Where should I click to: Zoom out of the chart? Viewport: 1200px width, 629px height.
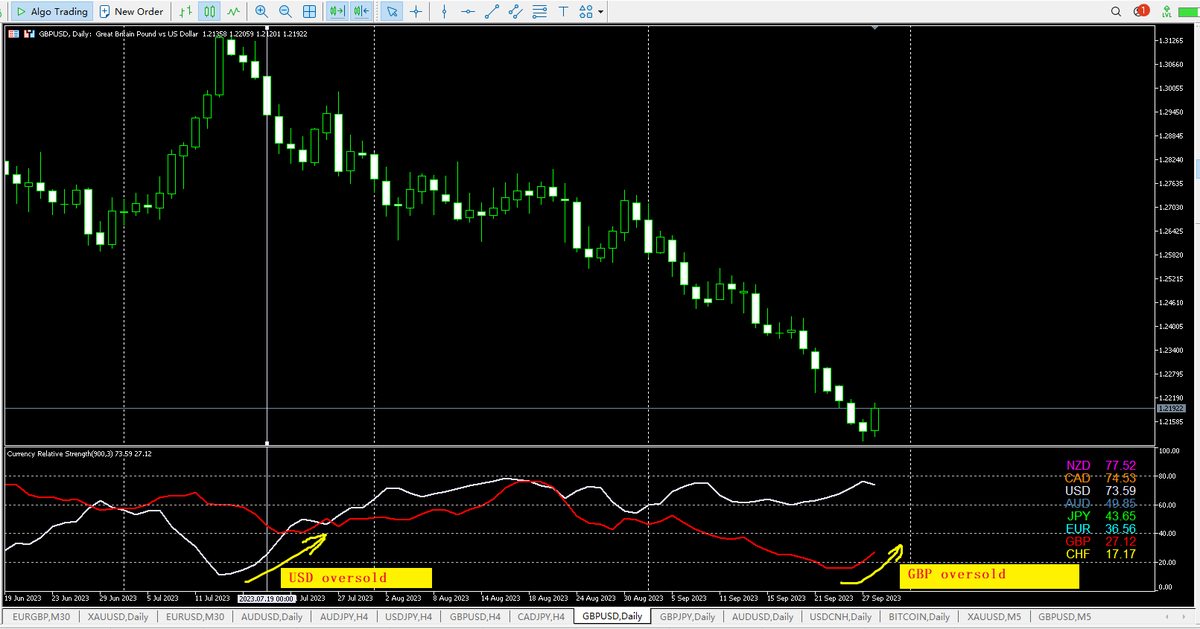(x=286, y=12)
